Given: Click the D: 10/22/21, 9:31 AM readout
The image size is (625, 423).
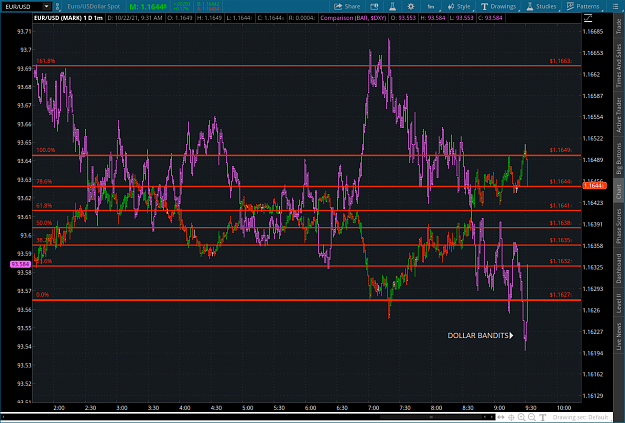Looking at the screenshot, I should [x=135, y=18].
